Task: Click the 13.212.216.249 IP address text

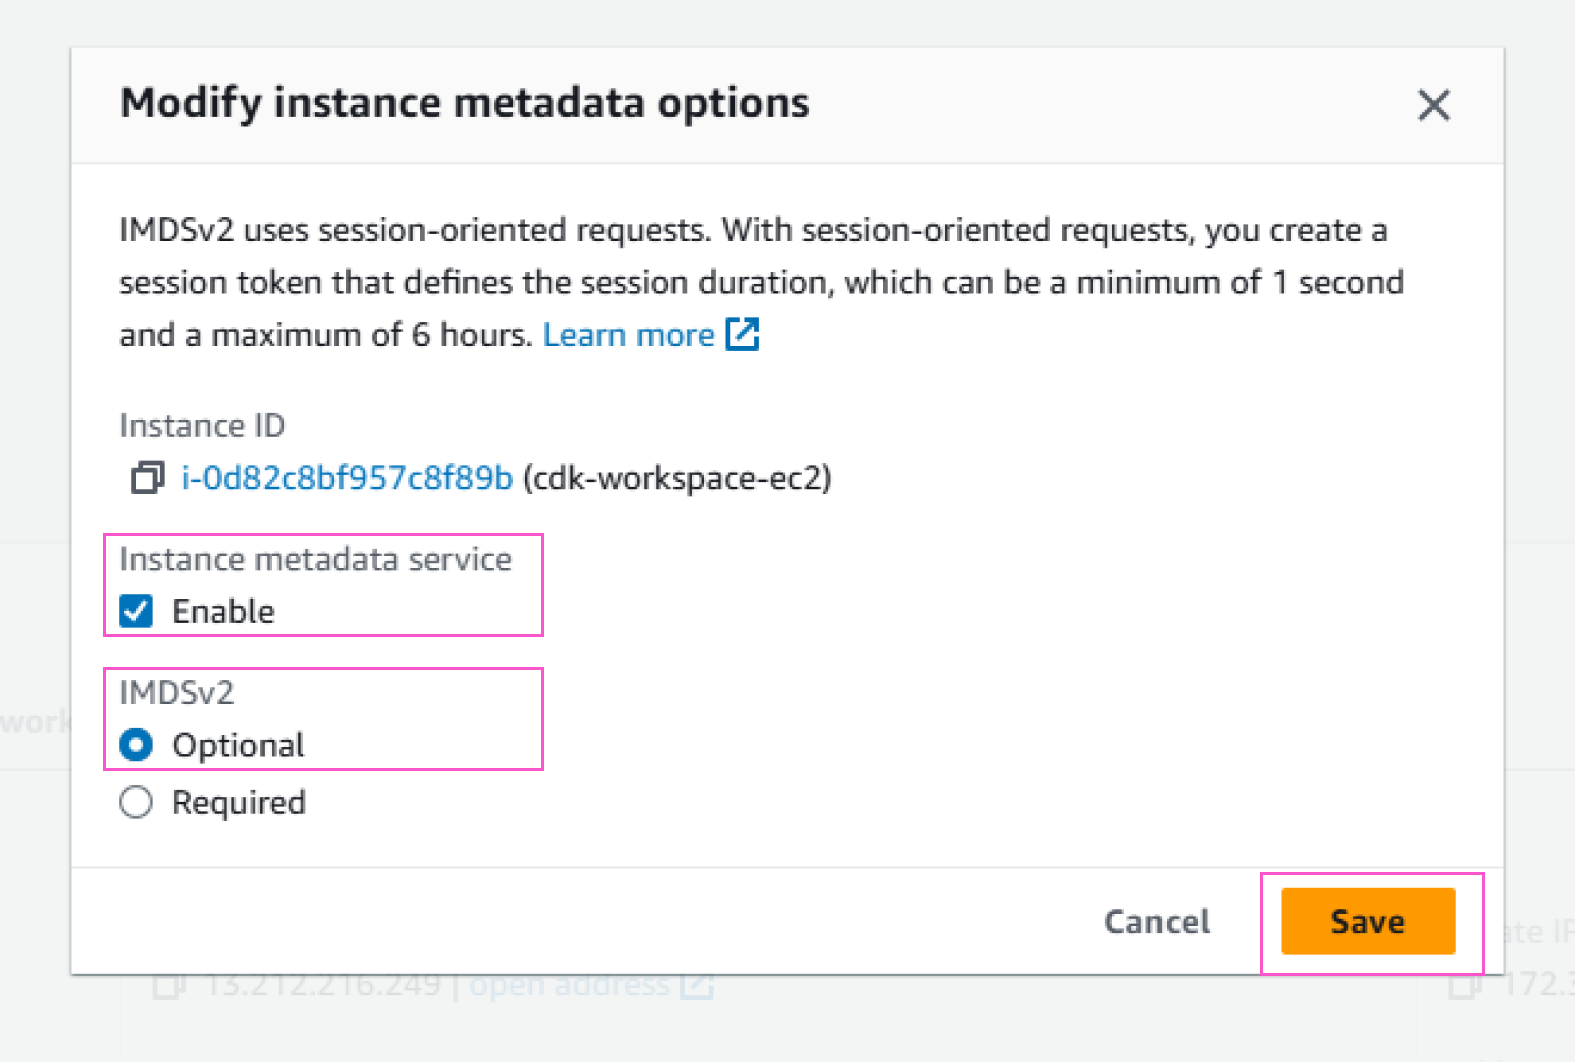Action: pos(322,985)
